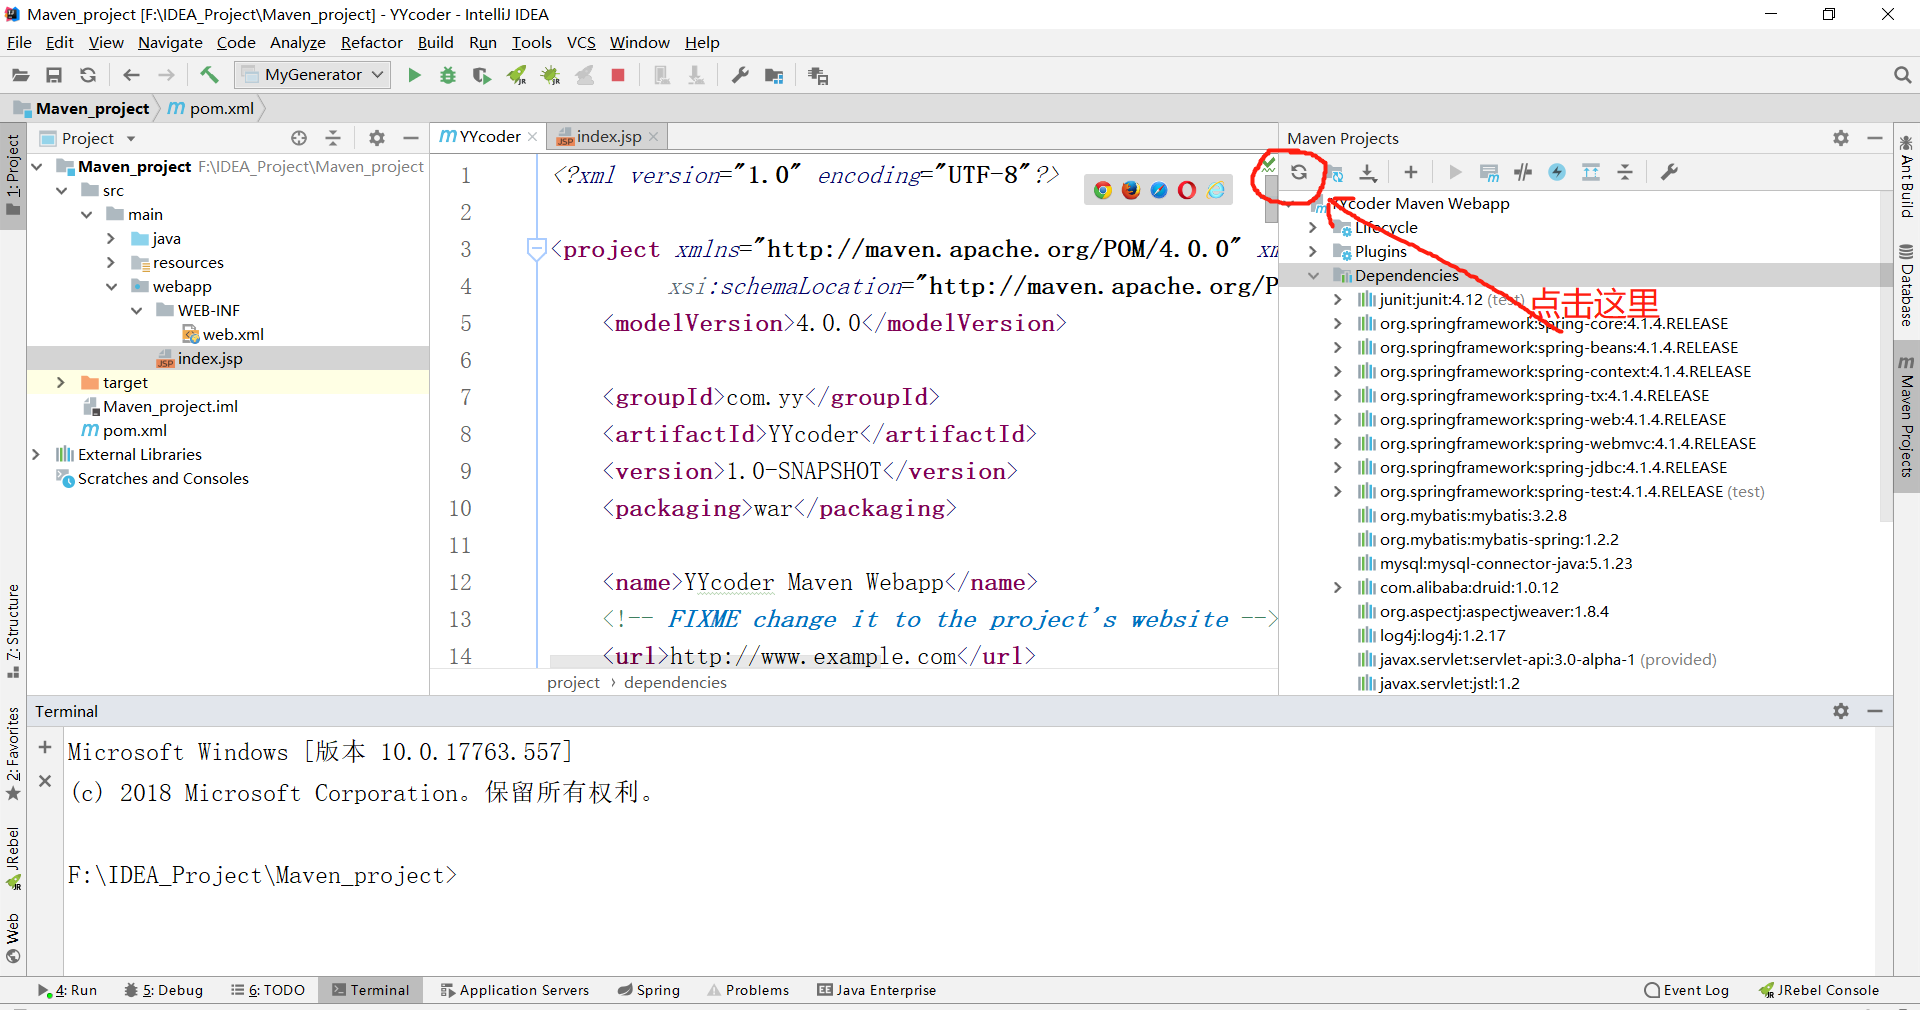
Task: Open Maven settings wrench icon
Action: [x=1669, y=172]
